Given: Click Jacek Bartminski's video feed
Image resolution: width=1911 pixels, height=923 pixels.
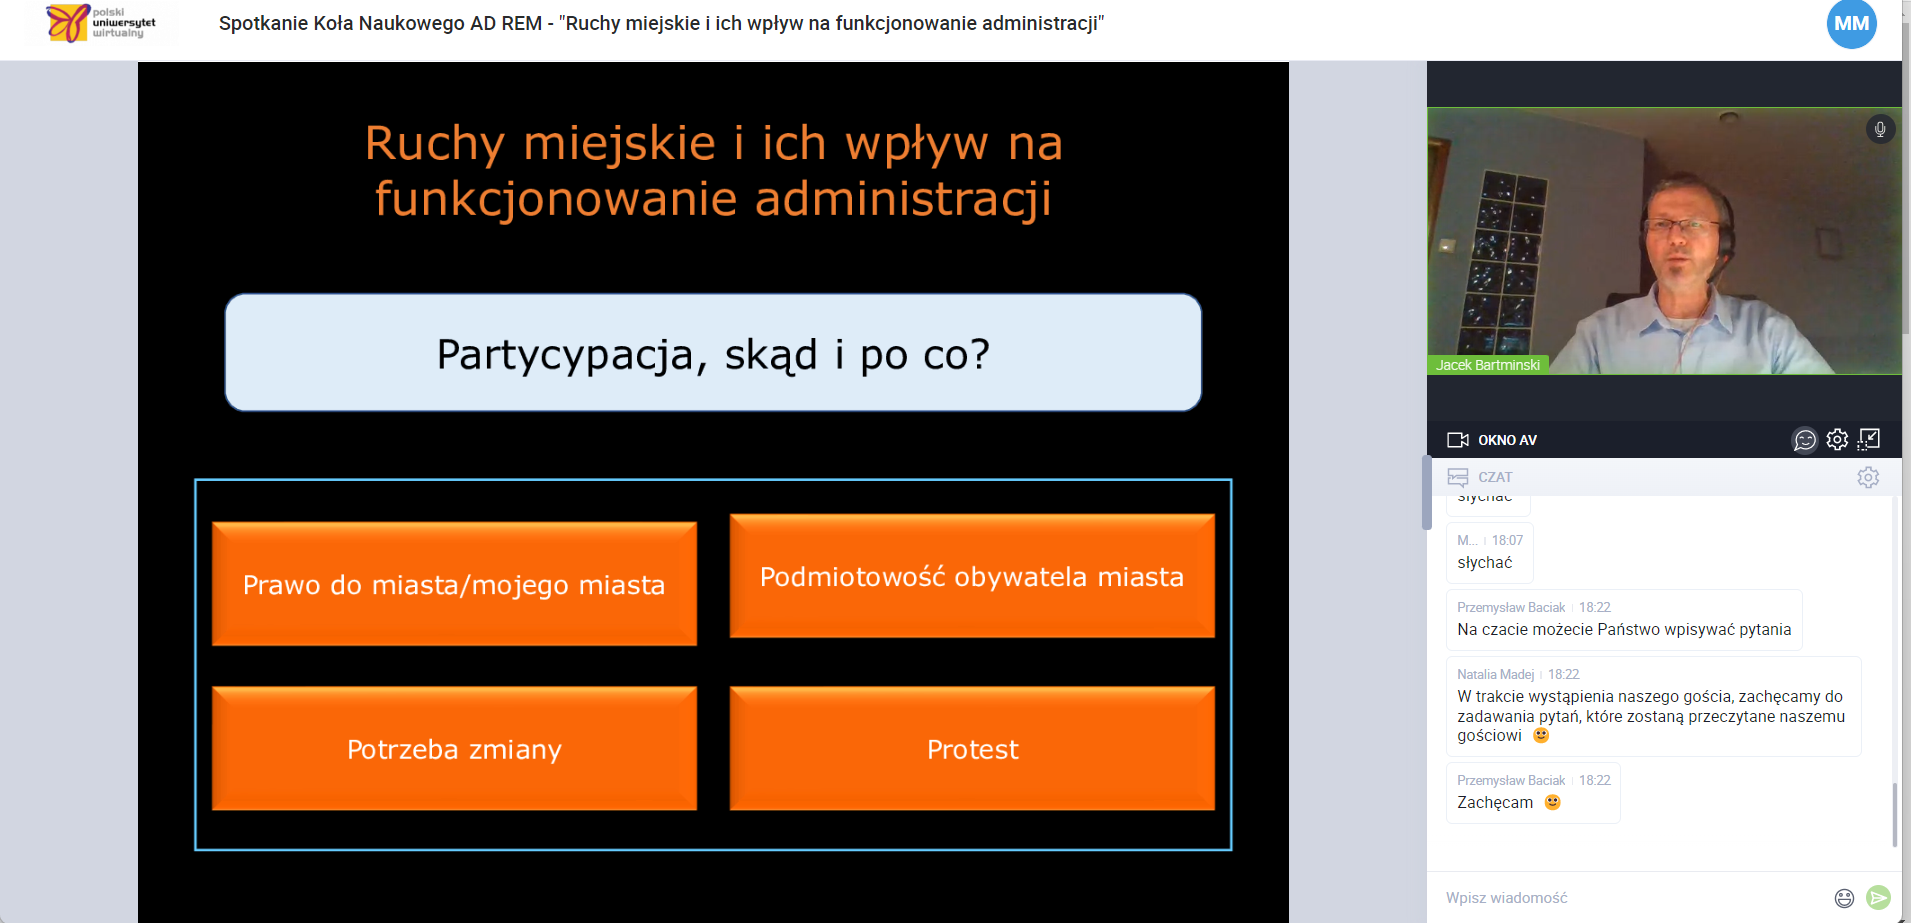Looking at the screenshot, I should click(x=1664, y=241).
